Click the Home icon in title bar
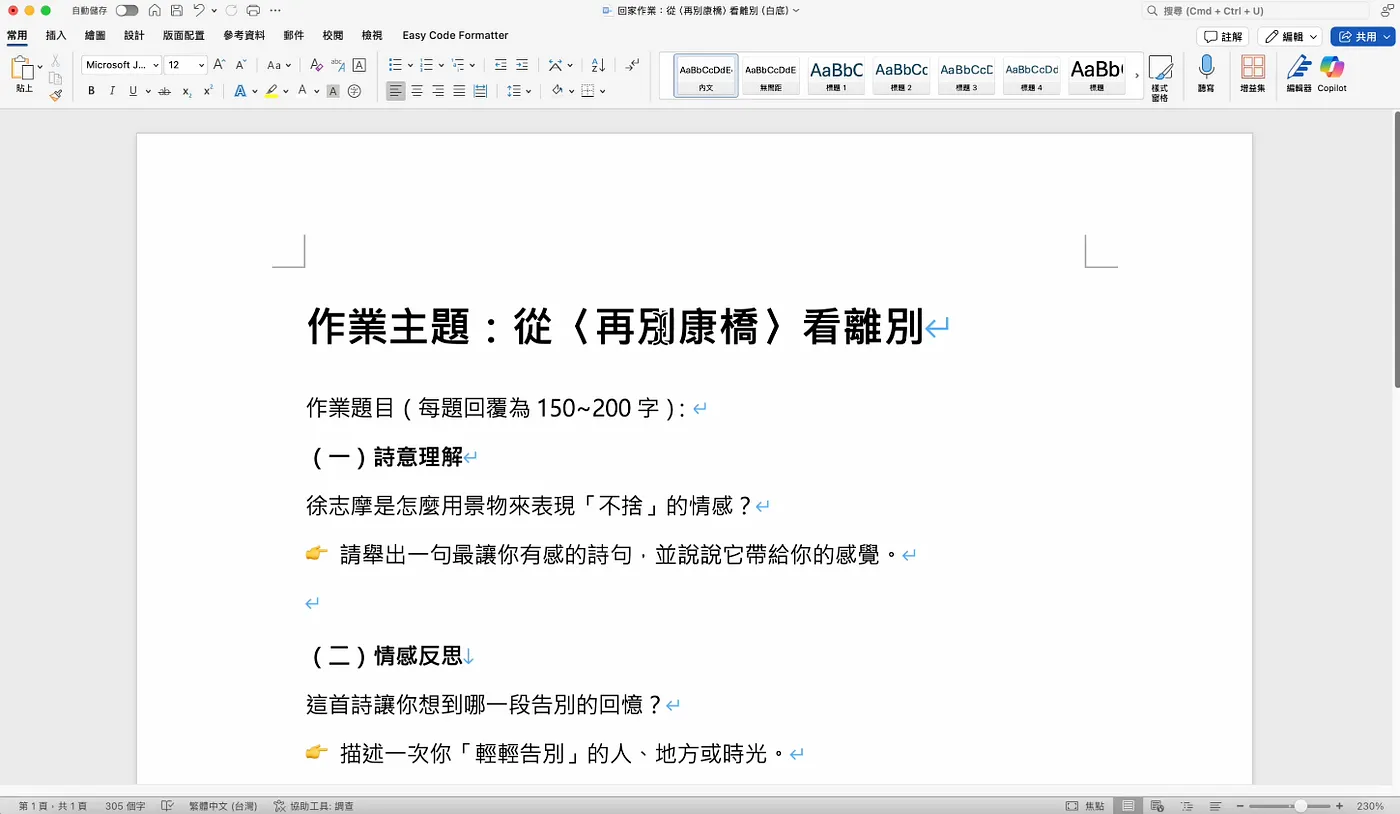1400x814 pixels. [x=154, y=10]
